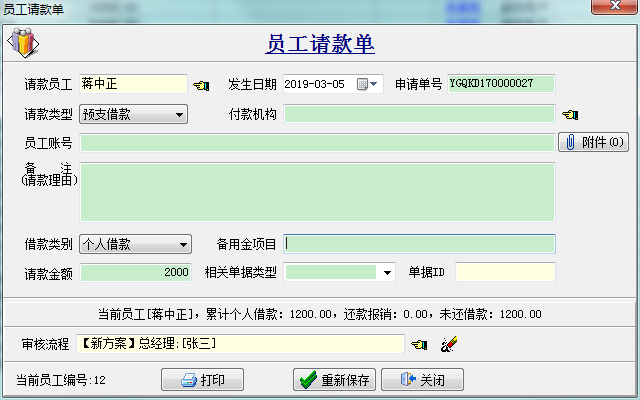Click the 当前员工编号:12 status text

click(61, 380)
